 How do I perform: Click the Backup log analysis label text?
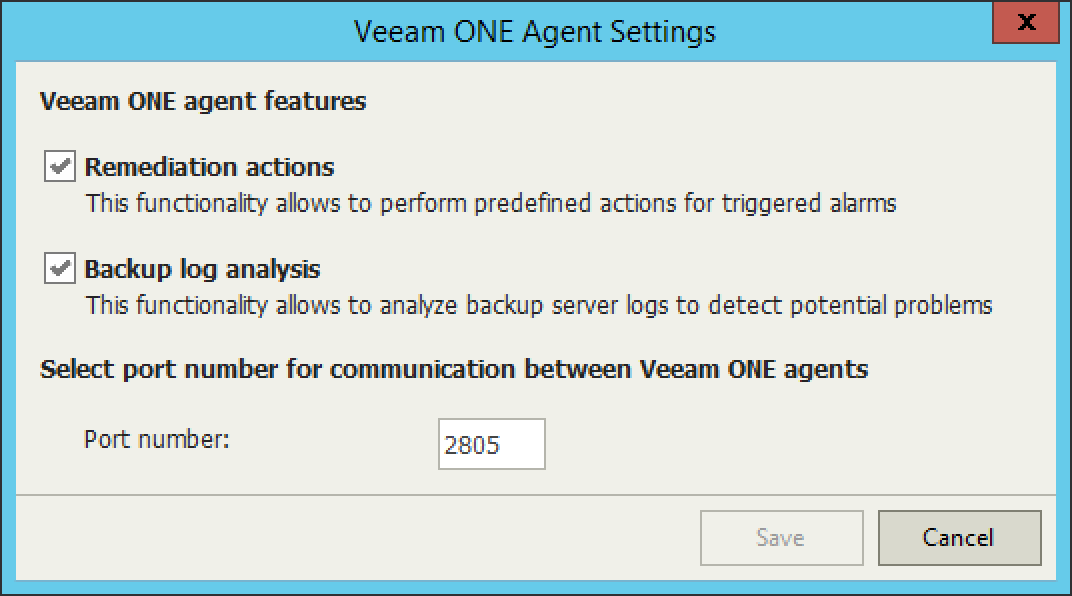coord(202,269)
